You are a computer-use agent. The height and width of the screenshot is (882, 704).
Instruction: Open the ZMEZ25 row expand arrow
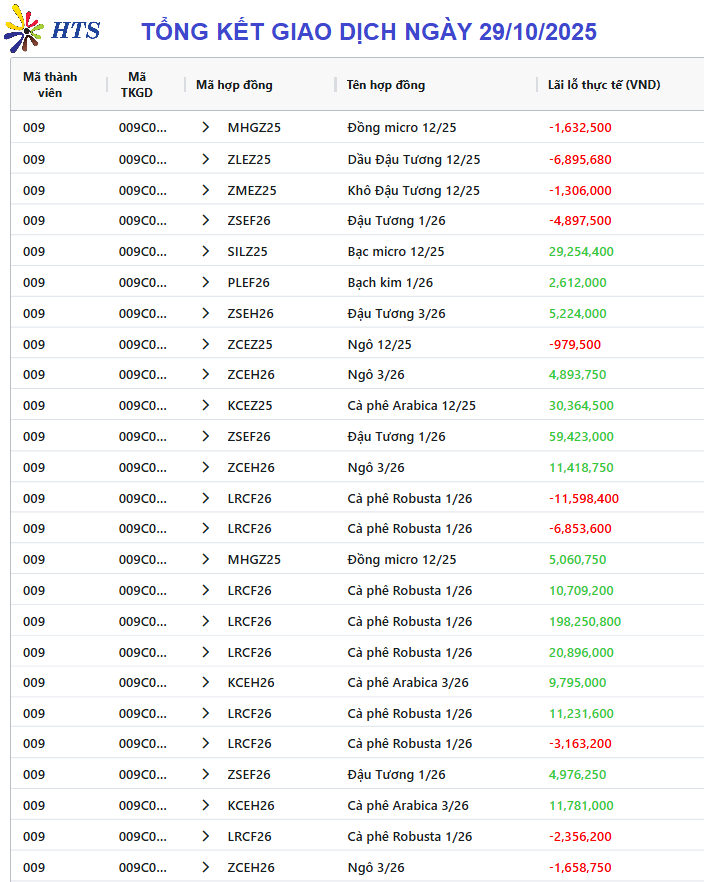click(206, 190)
